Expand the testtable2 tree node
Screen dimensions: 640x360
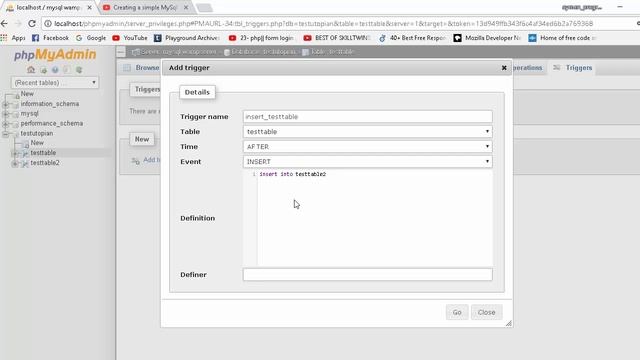tap(15, 163)
